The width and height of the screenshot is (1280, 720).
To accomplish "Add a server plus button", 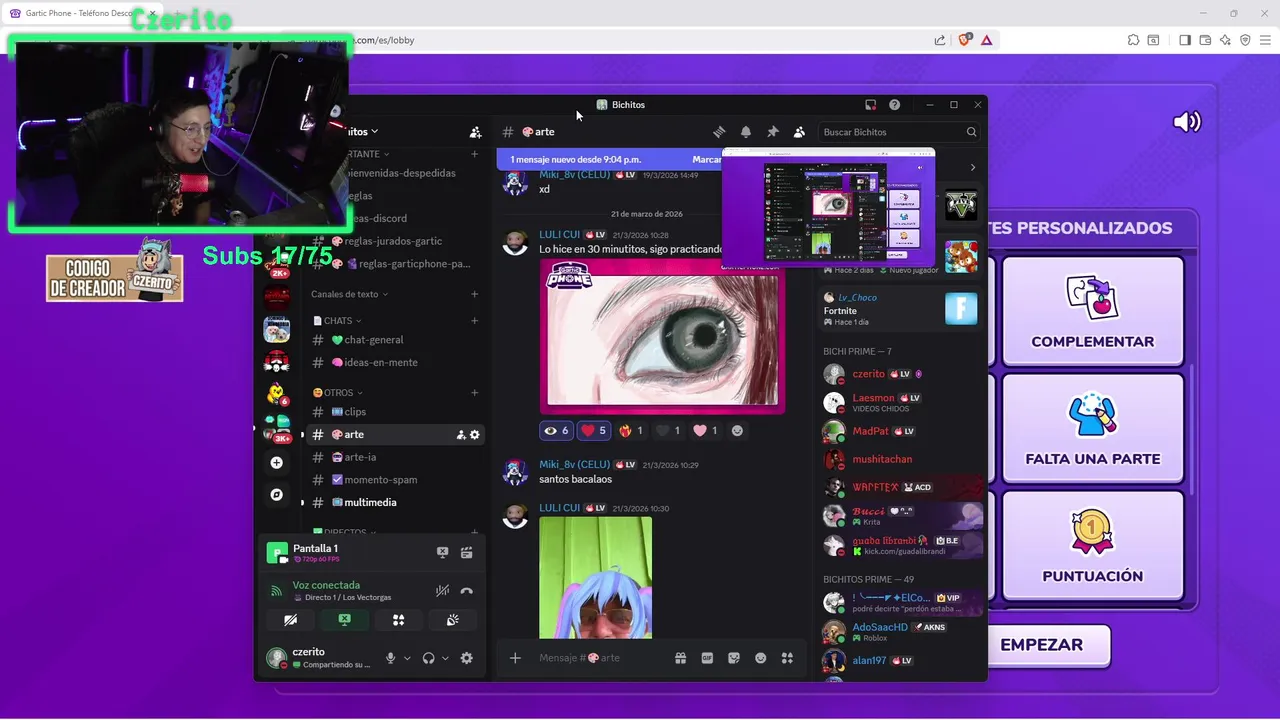I will tap(277, 463).
